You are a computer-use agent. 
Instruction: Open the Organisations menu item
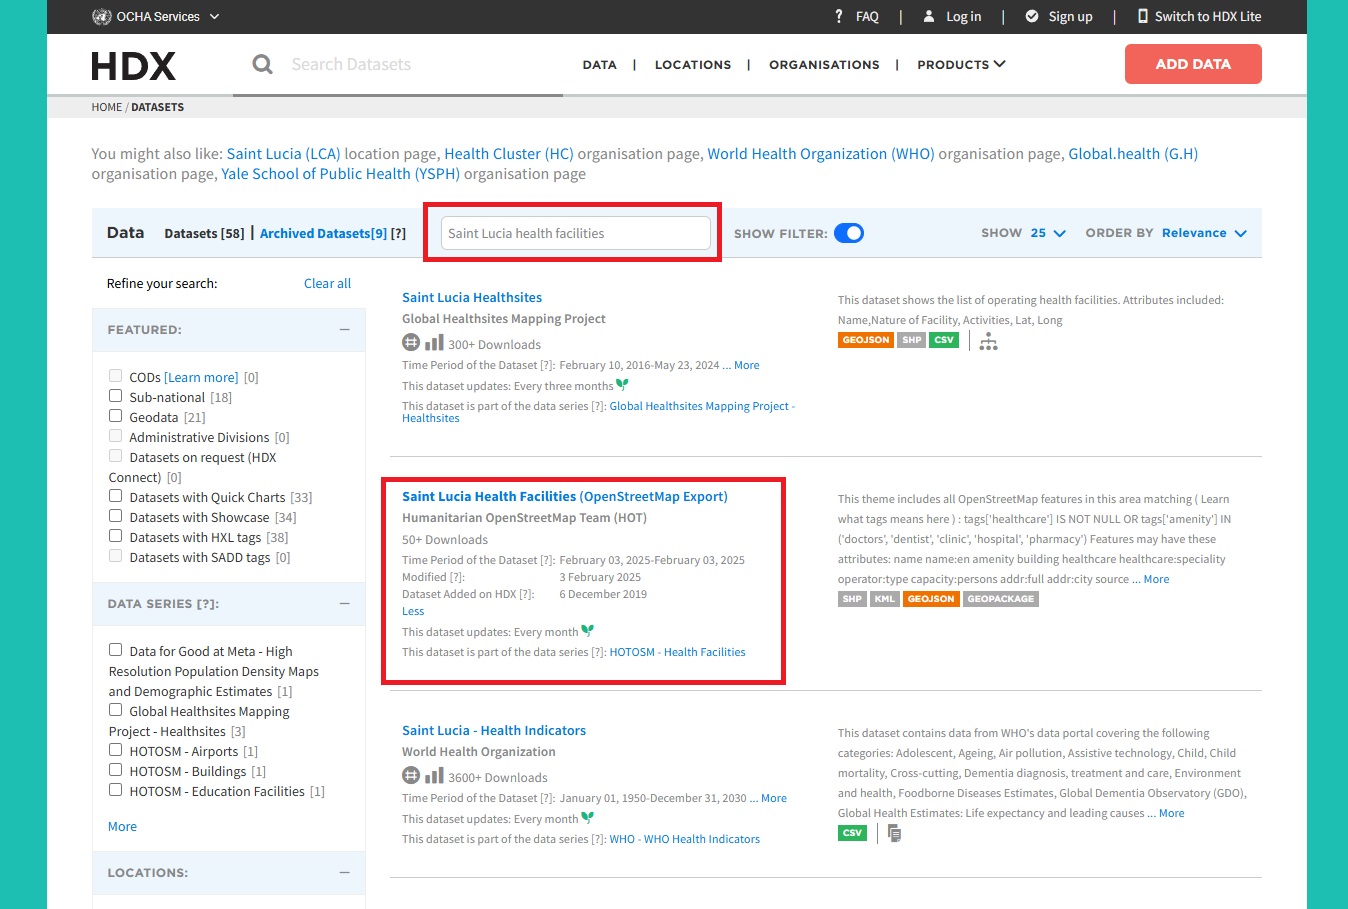(824, 65)
